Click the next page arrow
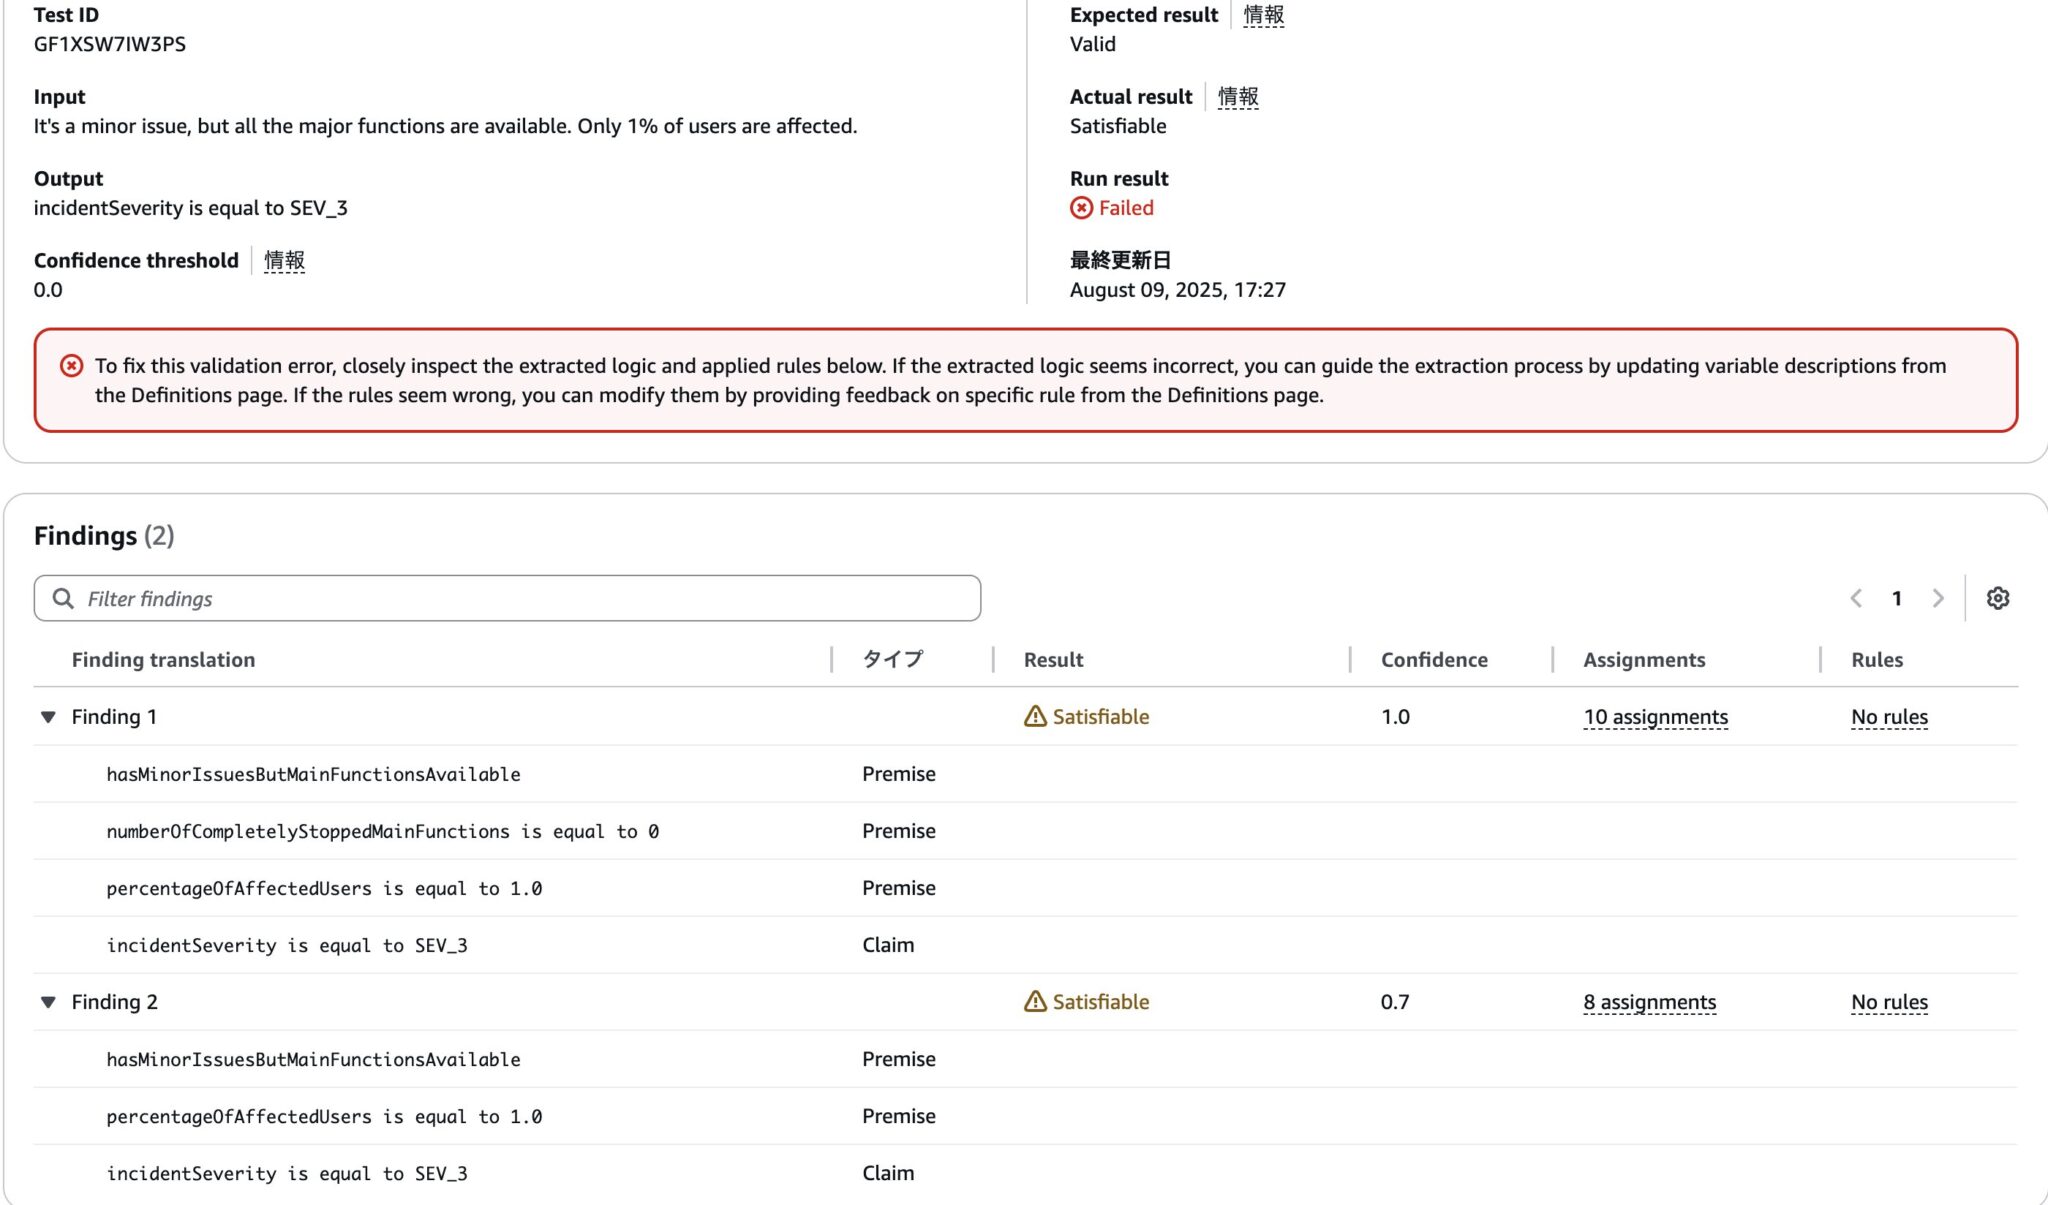Image resolution: width=2048 pixels, height=1205 pixels. (1939, 598)
